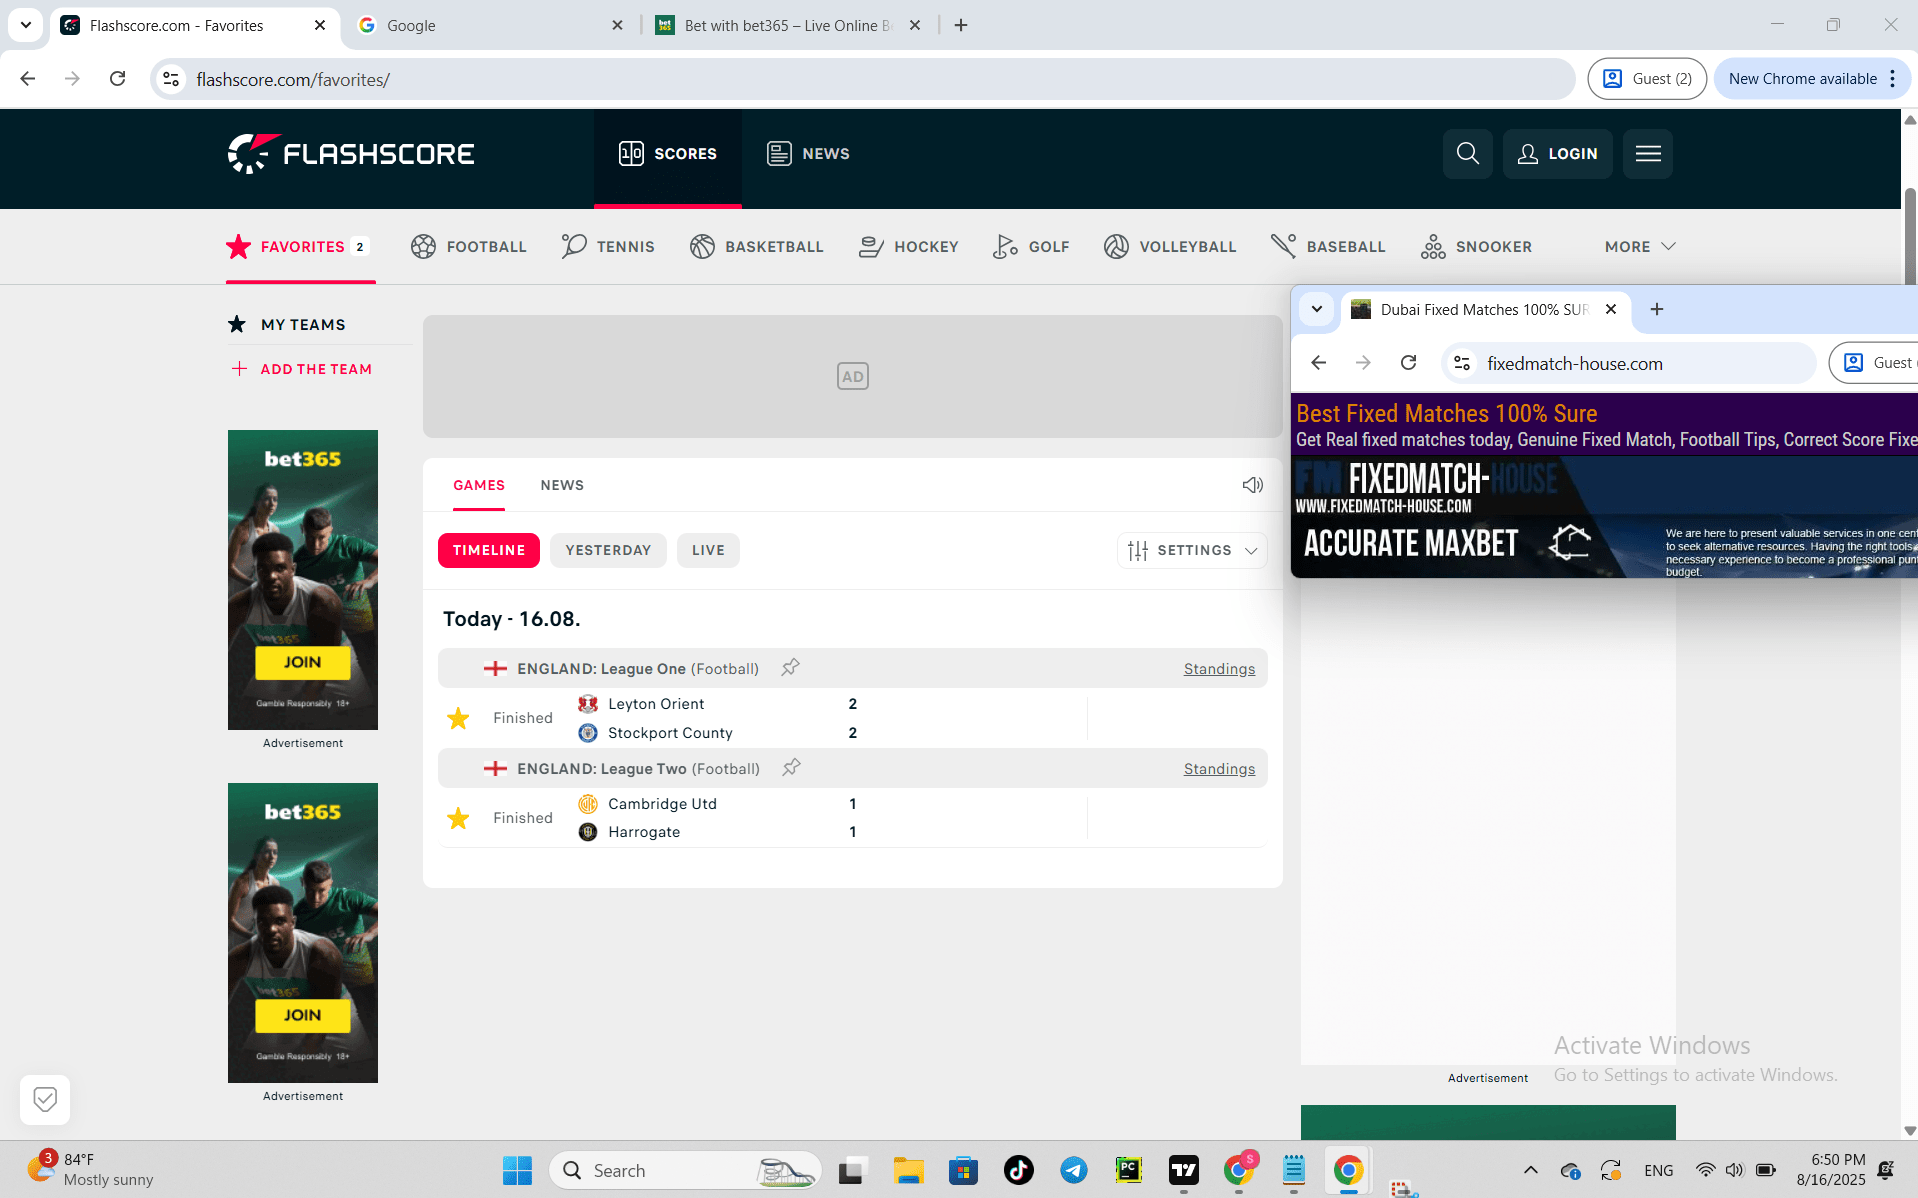The image size is (1918, 1198).
Task: Open the Flashscore search icon
Action: pos(1467,153)
